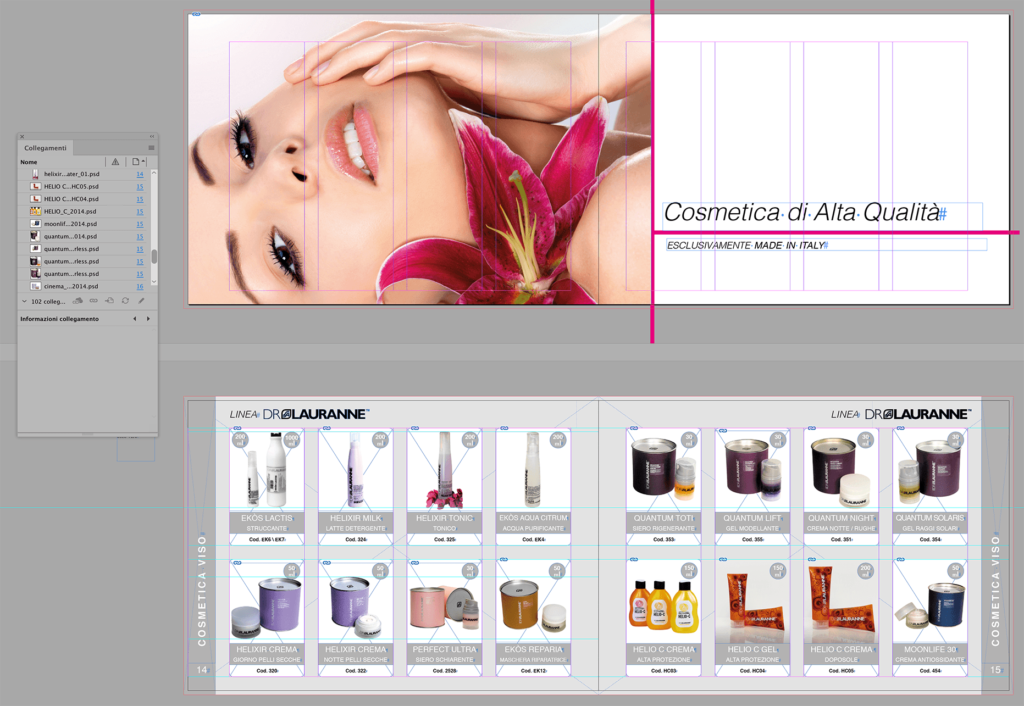The height and width of the screenshot is (706, 1024).
Task: Click the Cod. 353 code text
Action: click(x=664, y=539)
